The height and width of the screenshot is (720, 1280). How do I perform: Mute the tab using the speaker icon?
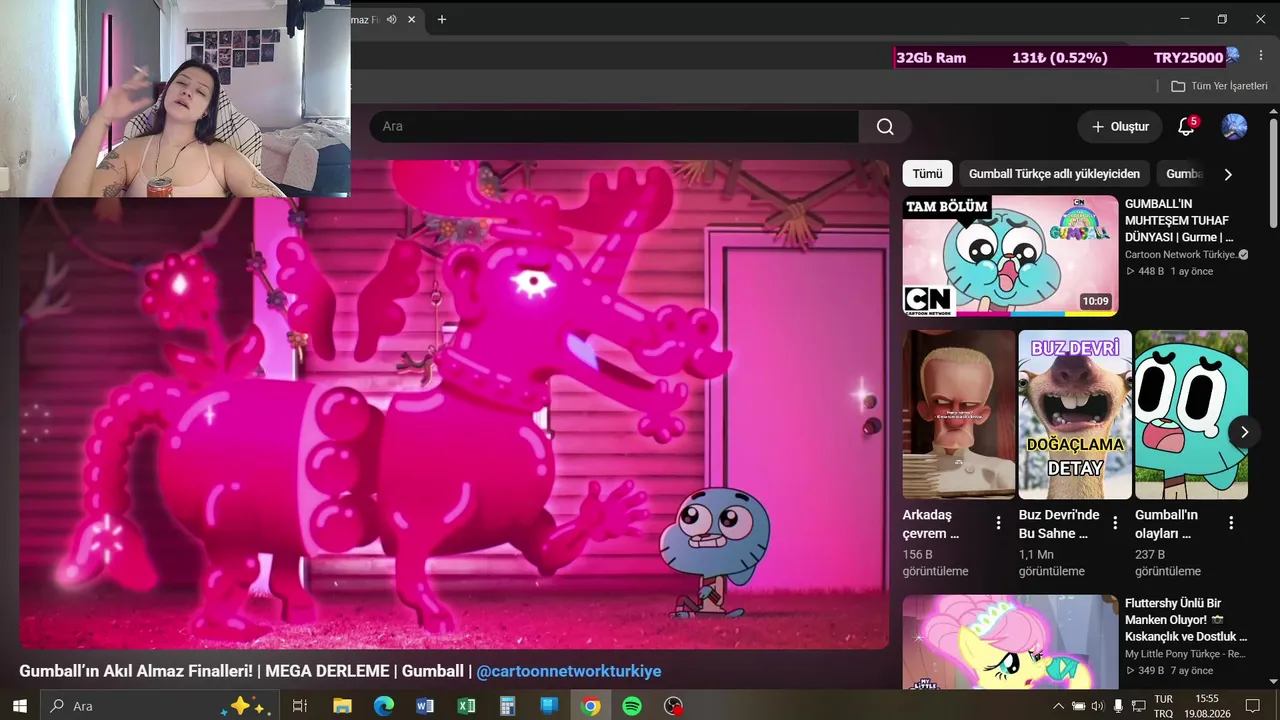391,19
